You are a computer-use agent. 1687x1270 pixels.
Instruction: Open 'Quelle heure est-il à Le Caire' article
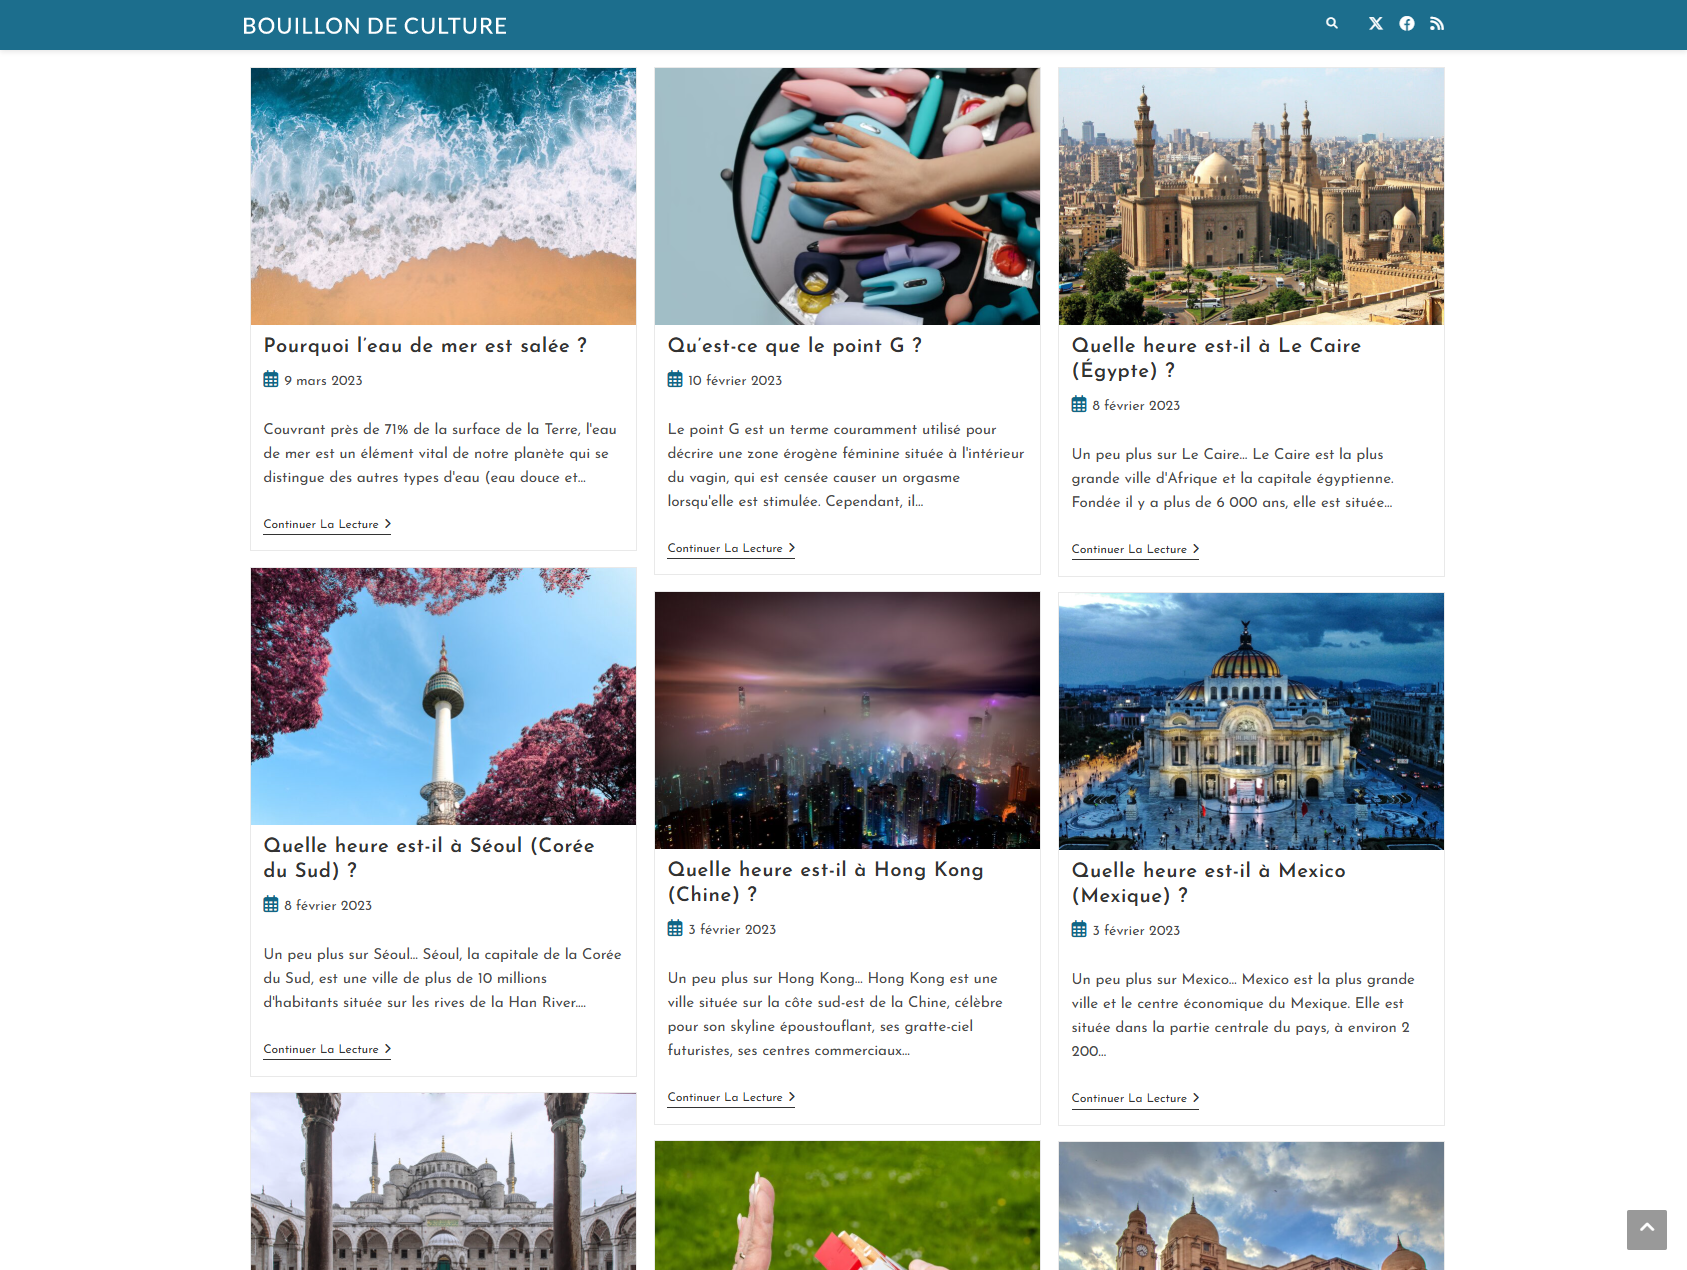pyautogui.click(x=1216, y=357)
